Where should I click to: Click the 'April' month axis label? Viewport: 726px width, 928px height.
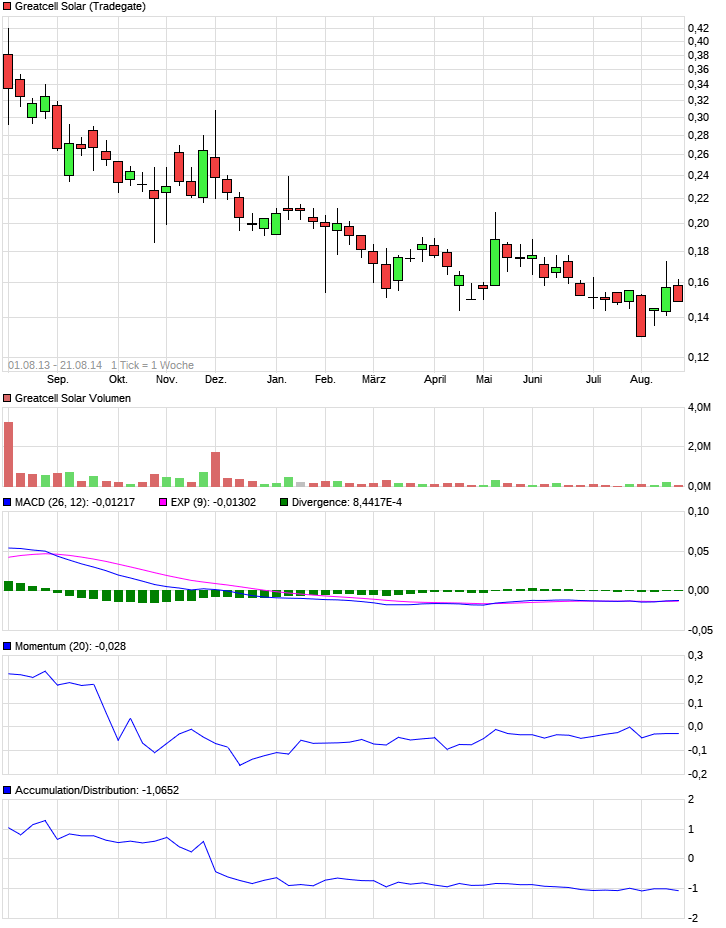click(435, 379)
